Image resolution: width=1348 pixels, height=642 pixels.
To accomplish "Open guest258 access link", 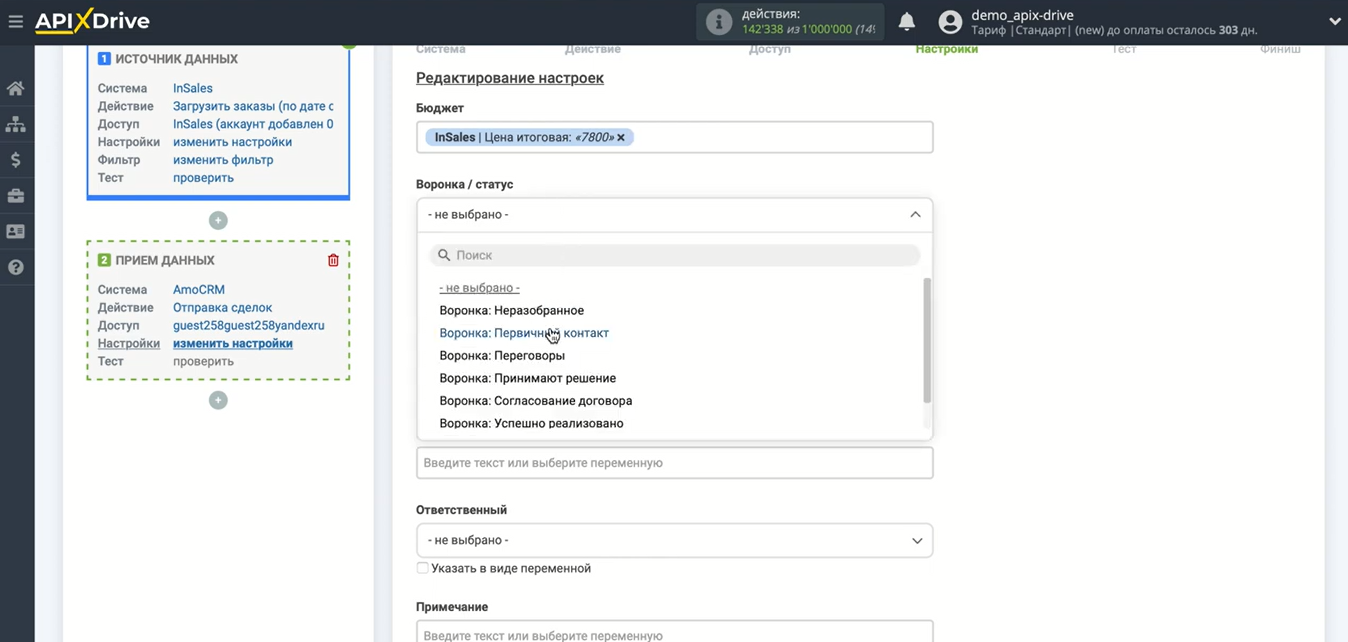I will coord(249,326).
